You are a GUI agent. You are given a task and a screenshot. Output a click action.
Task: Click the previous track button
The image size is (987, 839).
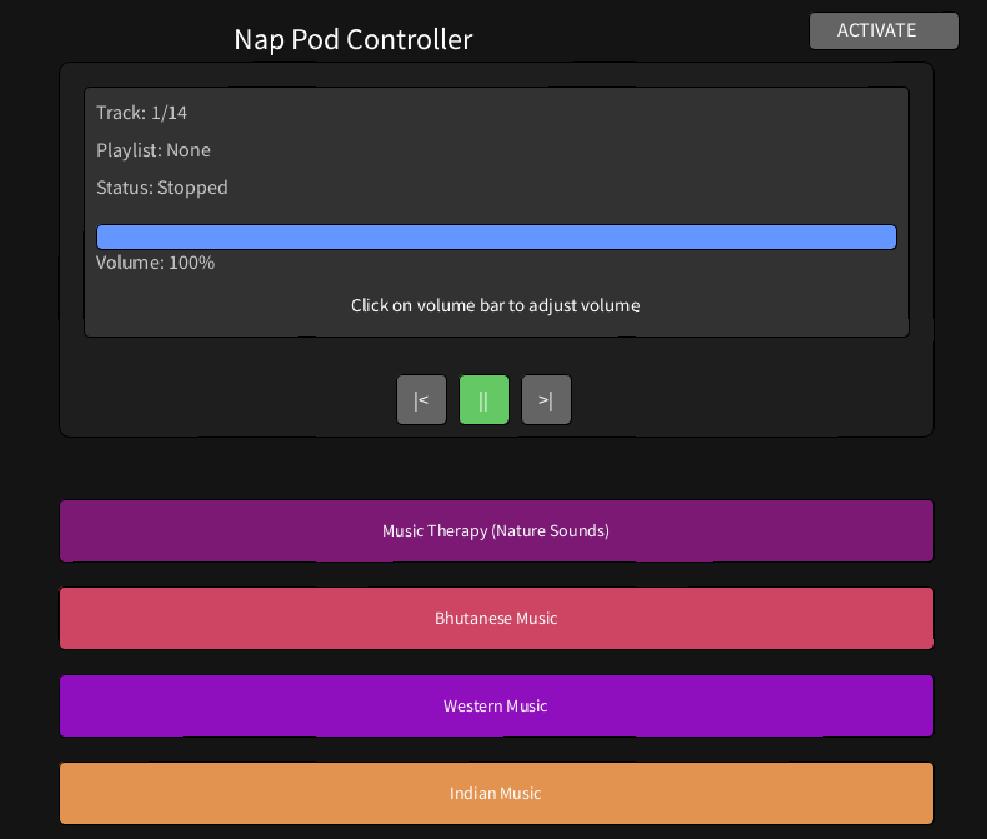[421, 400]
